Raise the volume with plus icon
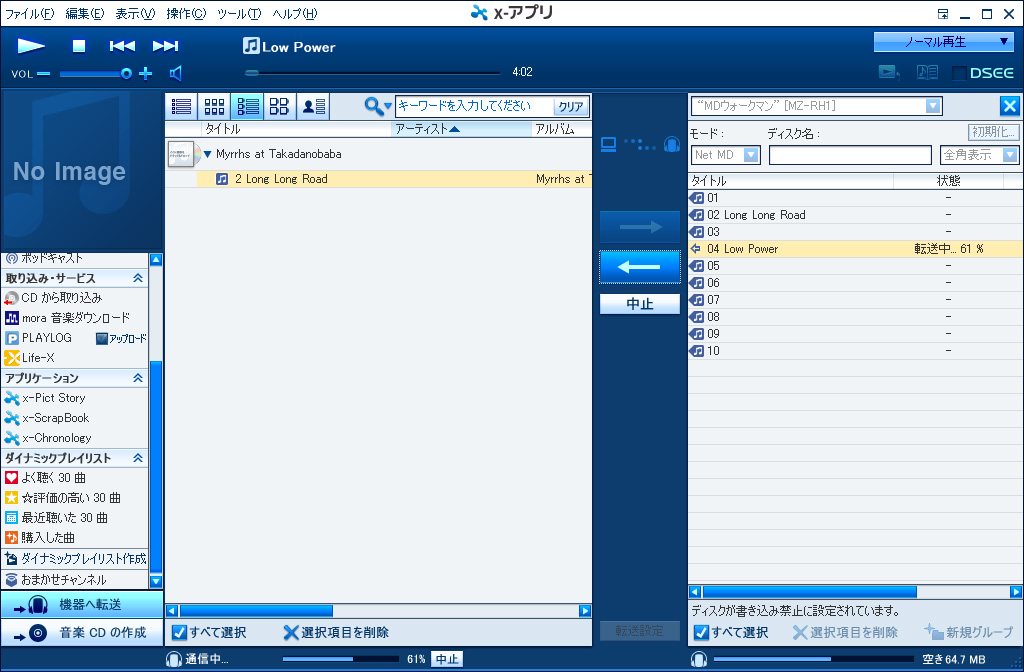The height and width of the screenshot is (672, 1024). click(146, 73)
